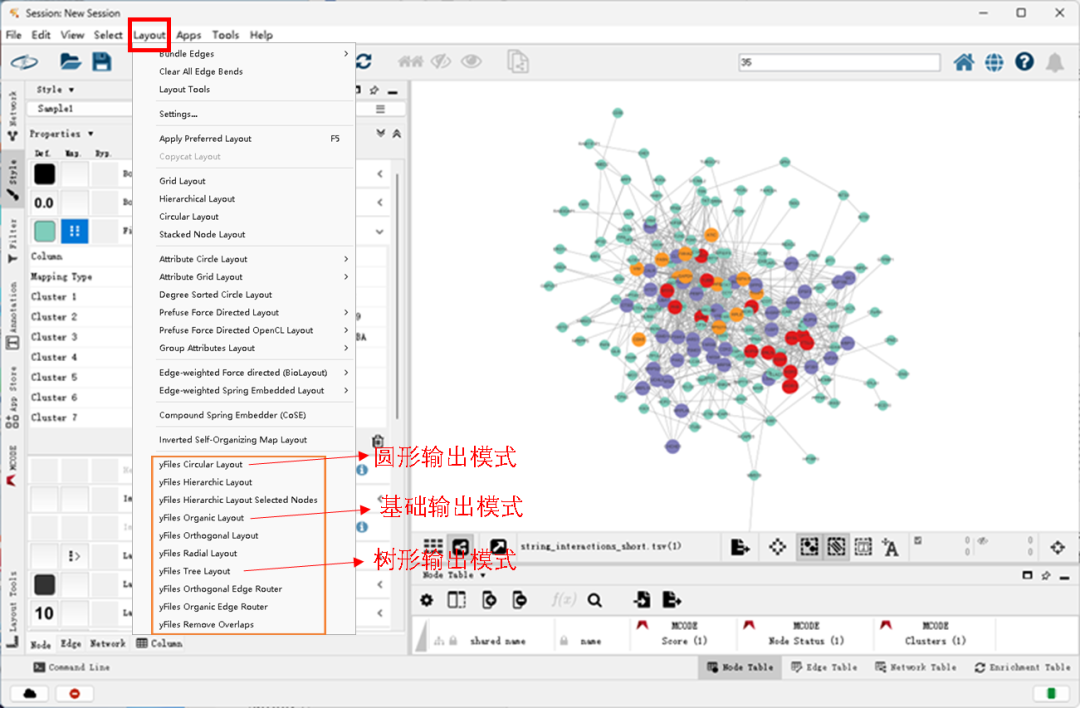Image resolution: width=1080 pixels, height=708 pixels.
Task: Click the search field showing 35
Action: point(838,62)
